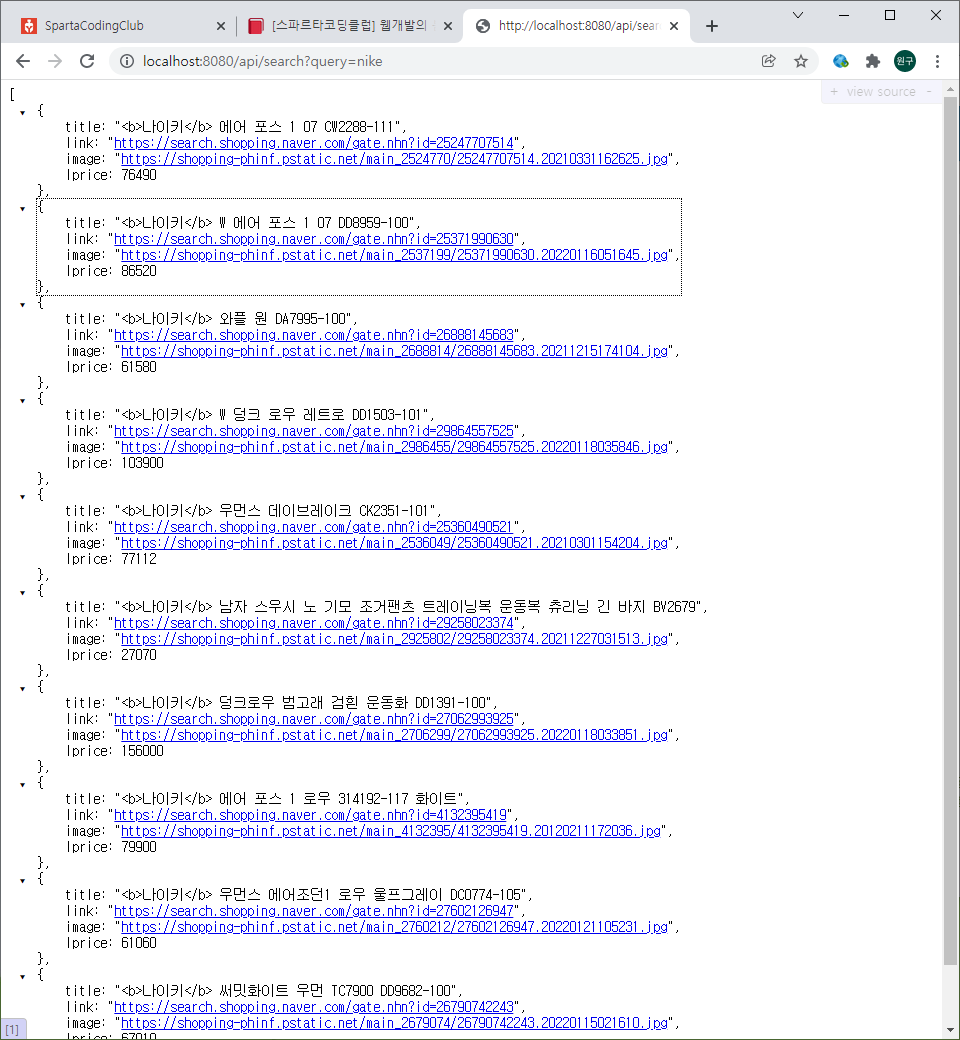
Task: Click the vertical scrollbar thumb
Action: [950, 531]
